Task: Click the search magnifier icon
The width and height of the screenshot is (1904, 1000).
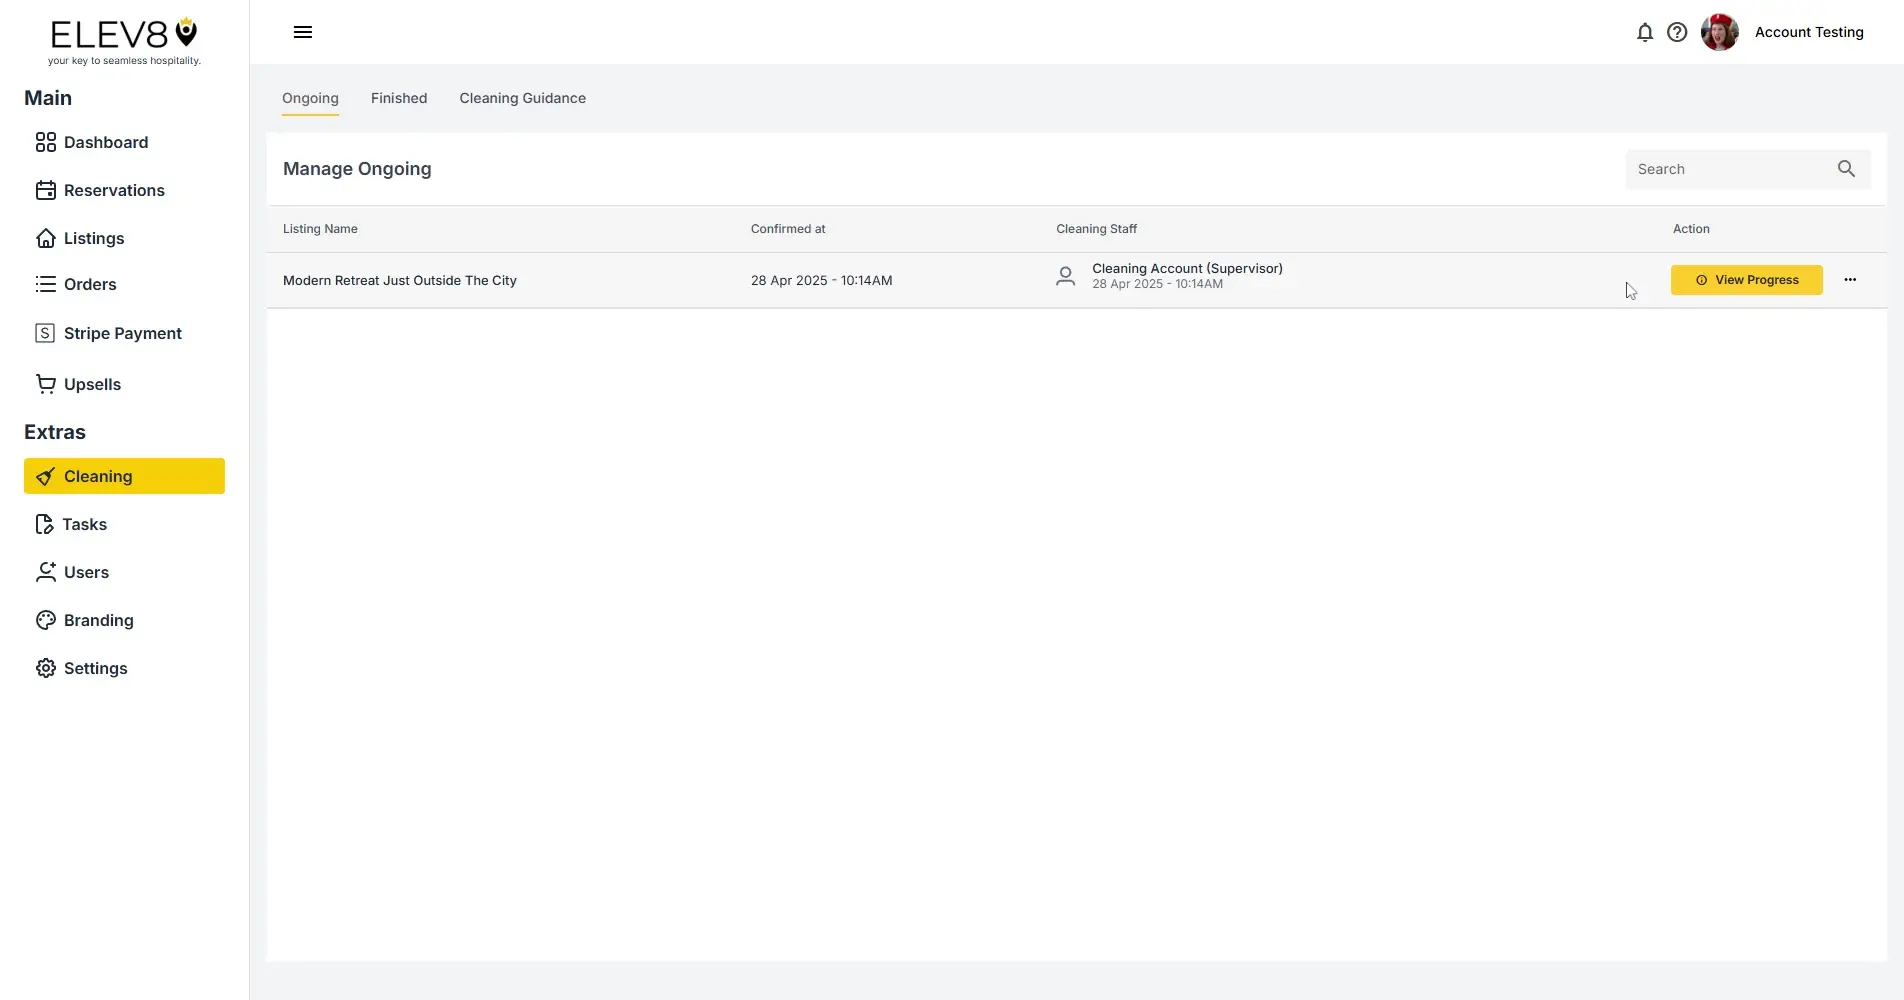Action: (x=1846, y=169)
